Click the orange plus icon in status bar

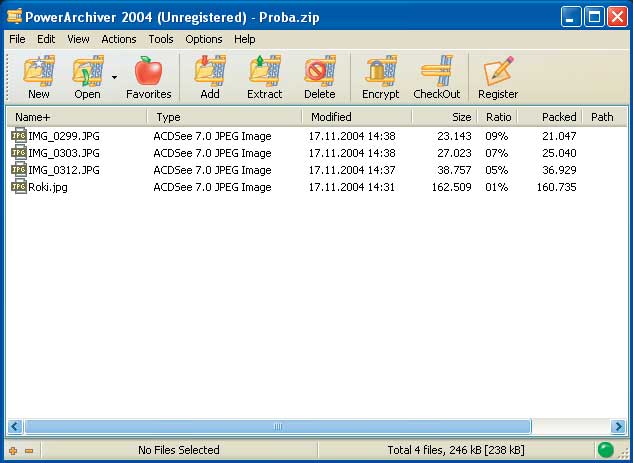pos(13,450)
